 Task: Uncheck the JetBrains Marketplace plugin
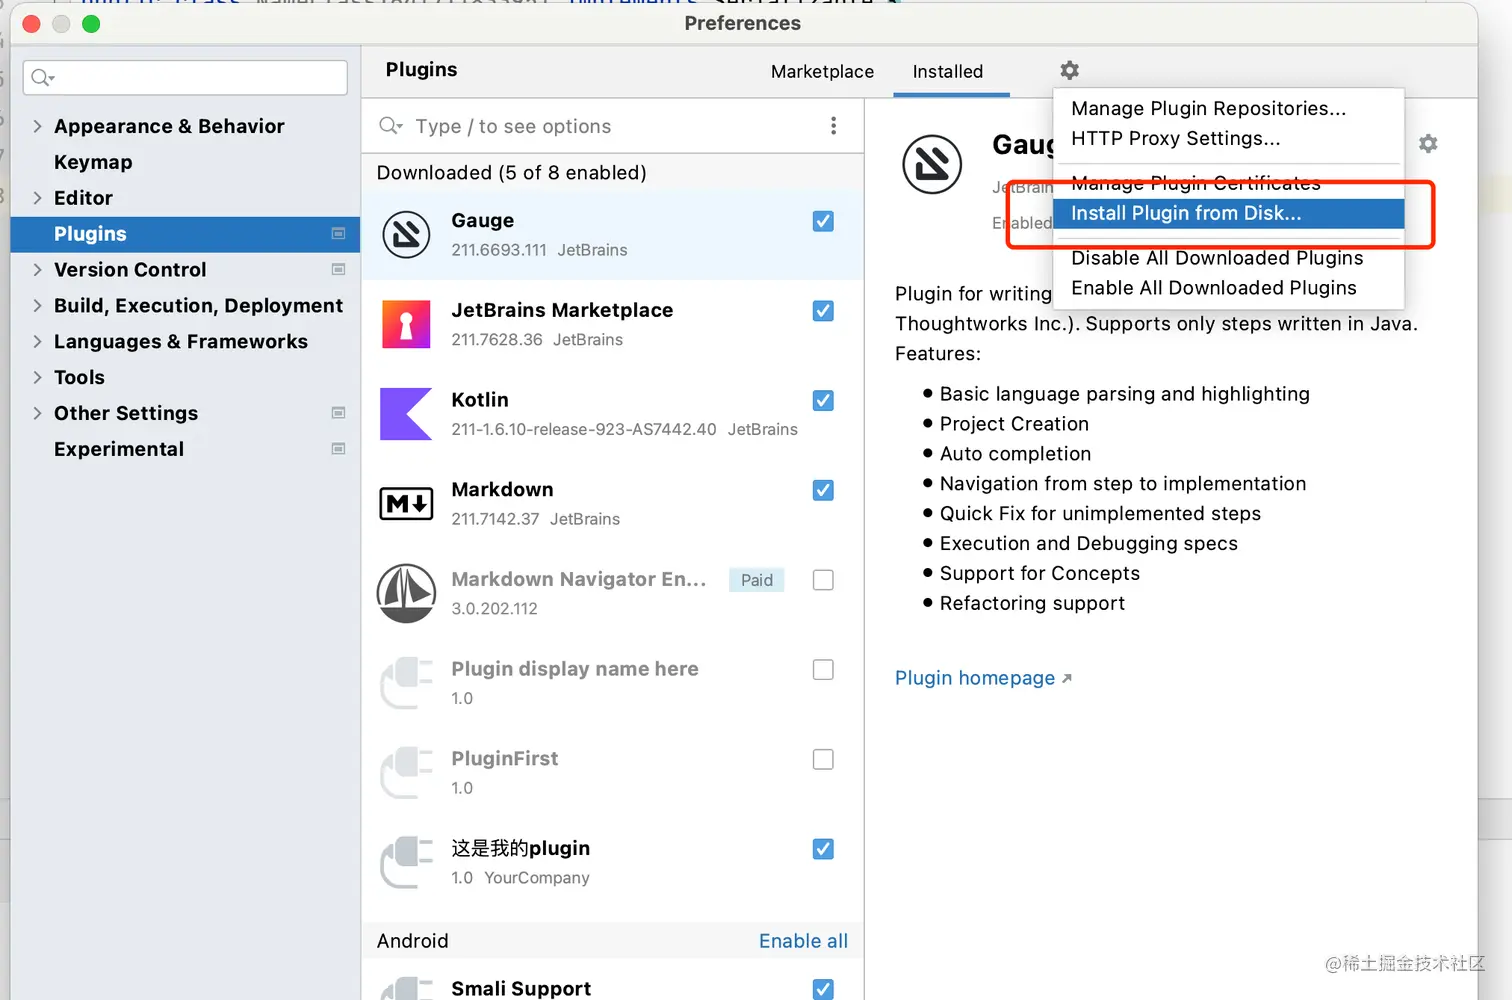click(x=823, y=311)
